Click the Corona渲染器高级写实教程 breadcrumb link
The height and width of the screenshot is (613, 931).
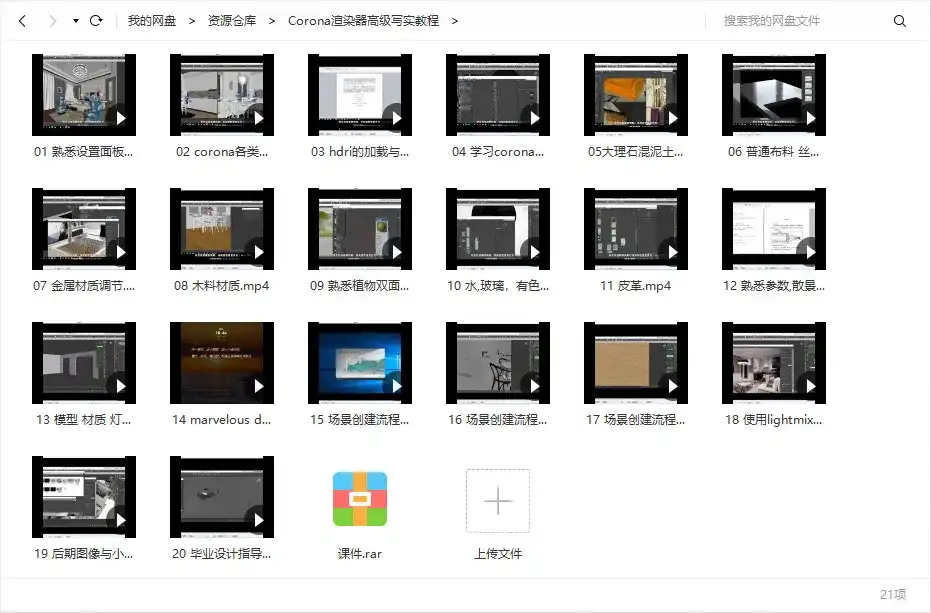362,19
